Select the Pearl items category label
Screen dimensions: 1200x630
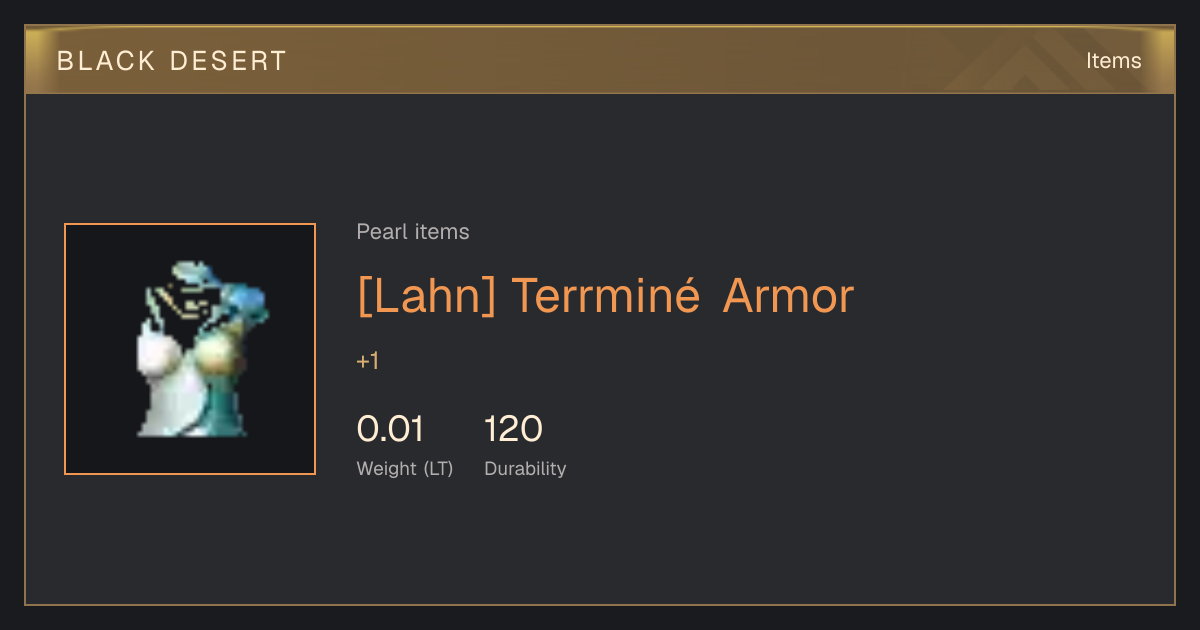(x=413, y=232)
